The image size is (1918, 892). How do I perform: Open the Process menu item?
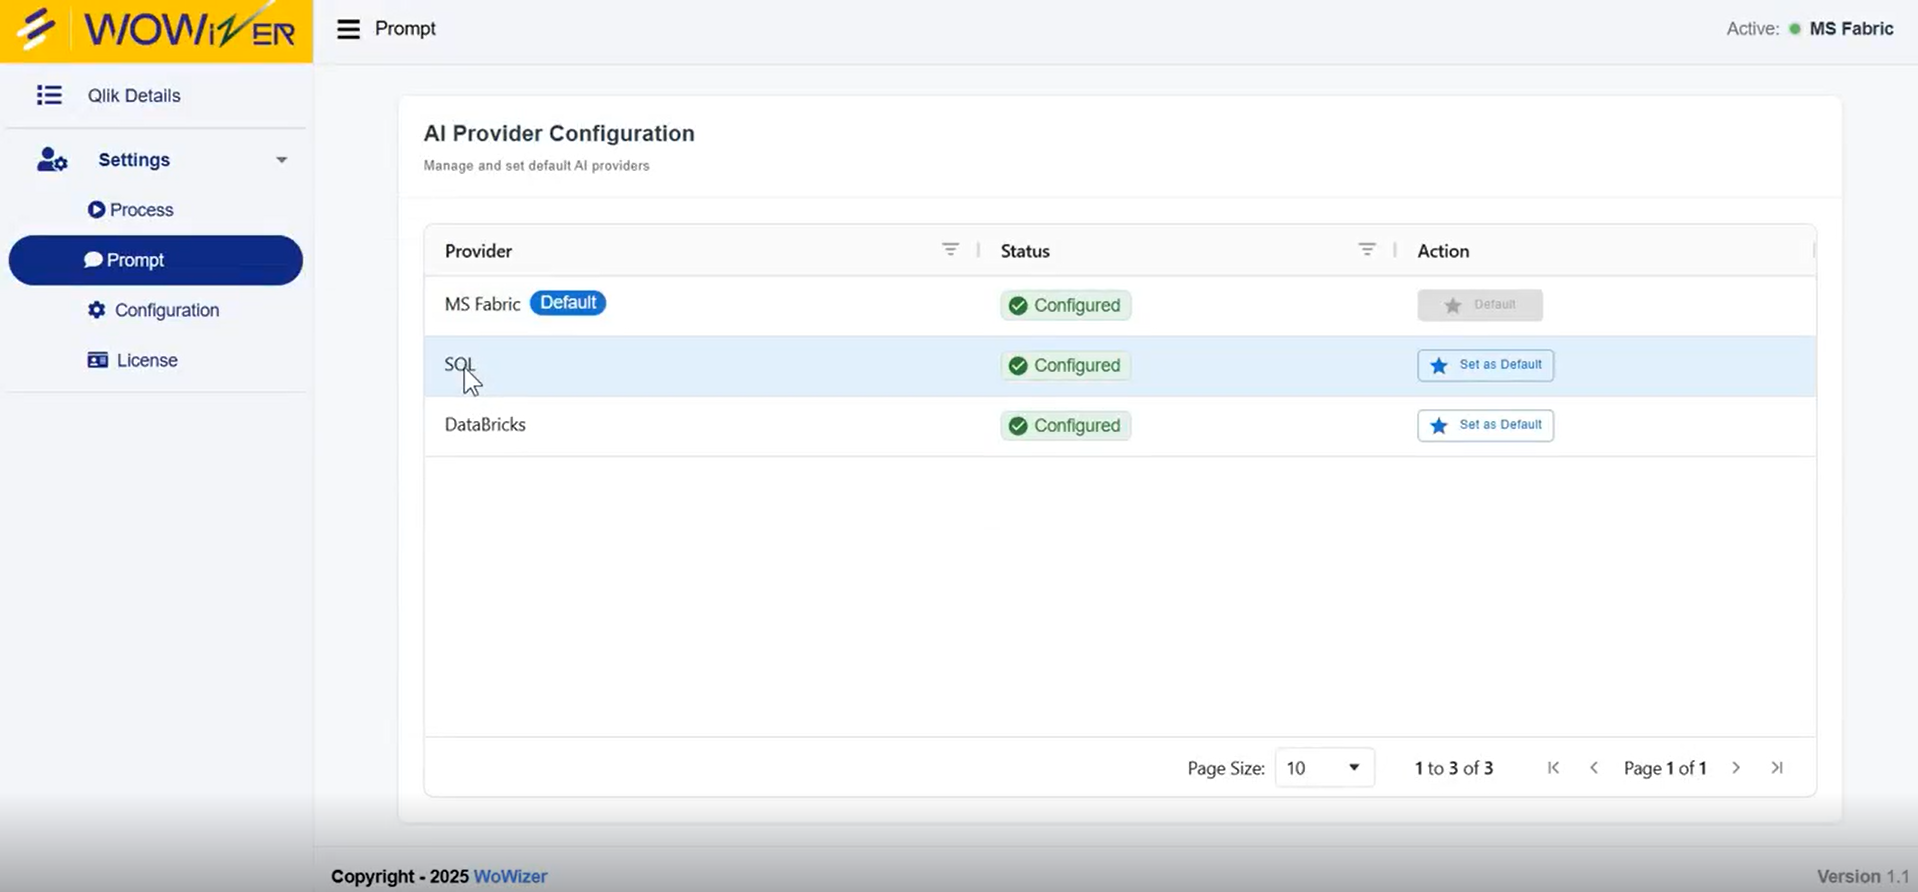click(x=131, y=210)
